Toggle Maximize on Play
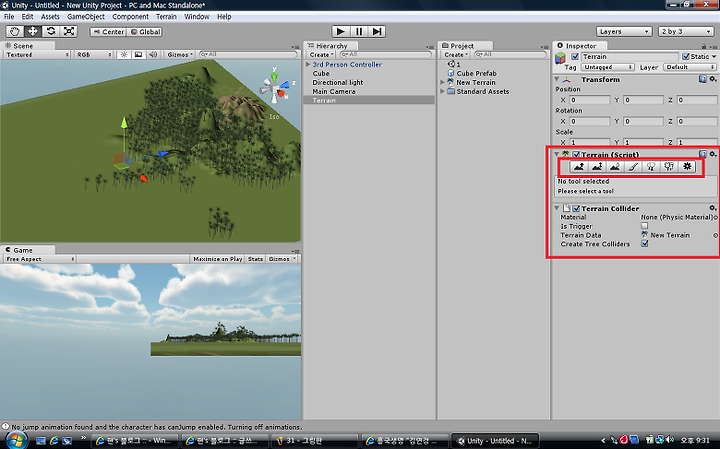The image size is (720, 449). click(218, 259)
